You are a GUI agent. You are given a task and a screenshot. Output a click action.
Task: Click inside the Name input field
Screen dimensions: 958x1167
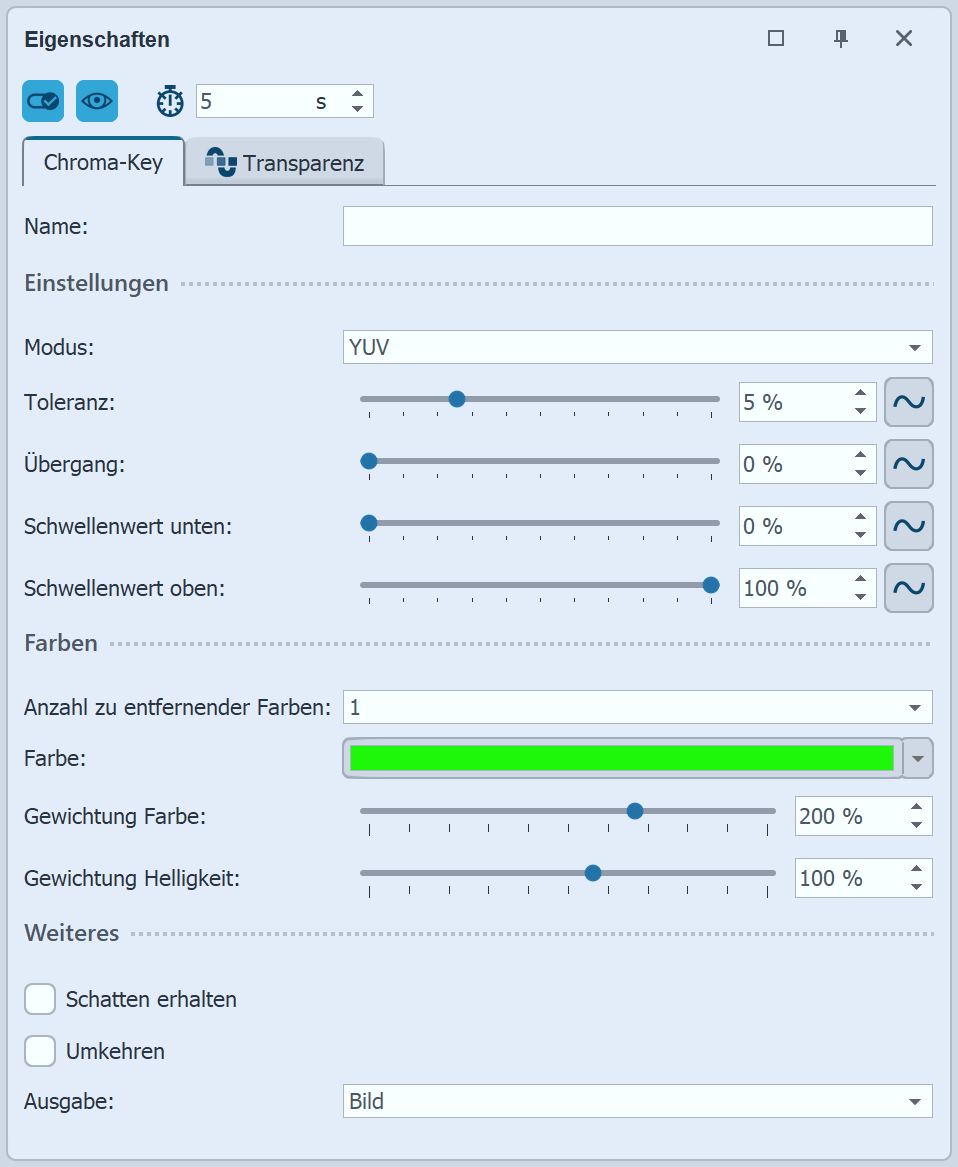637,226
